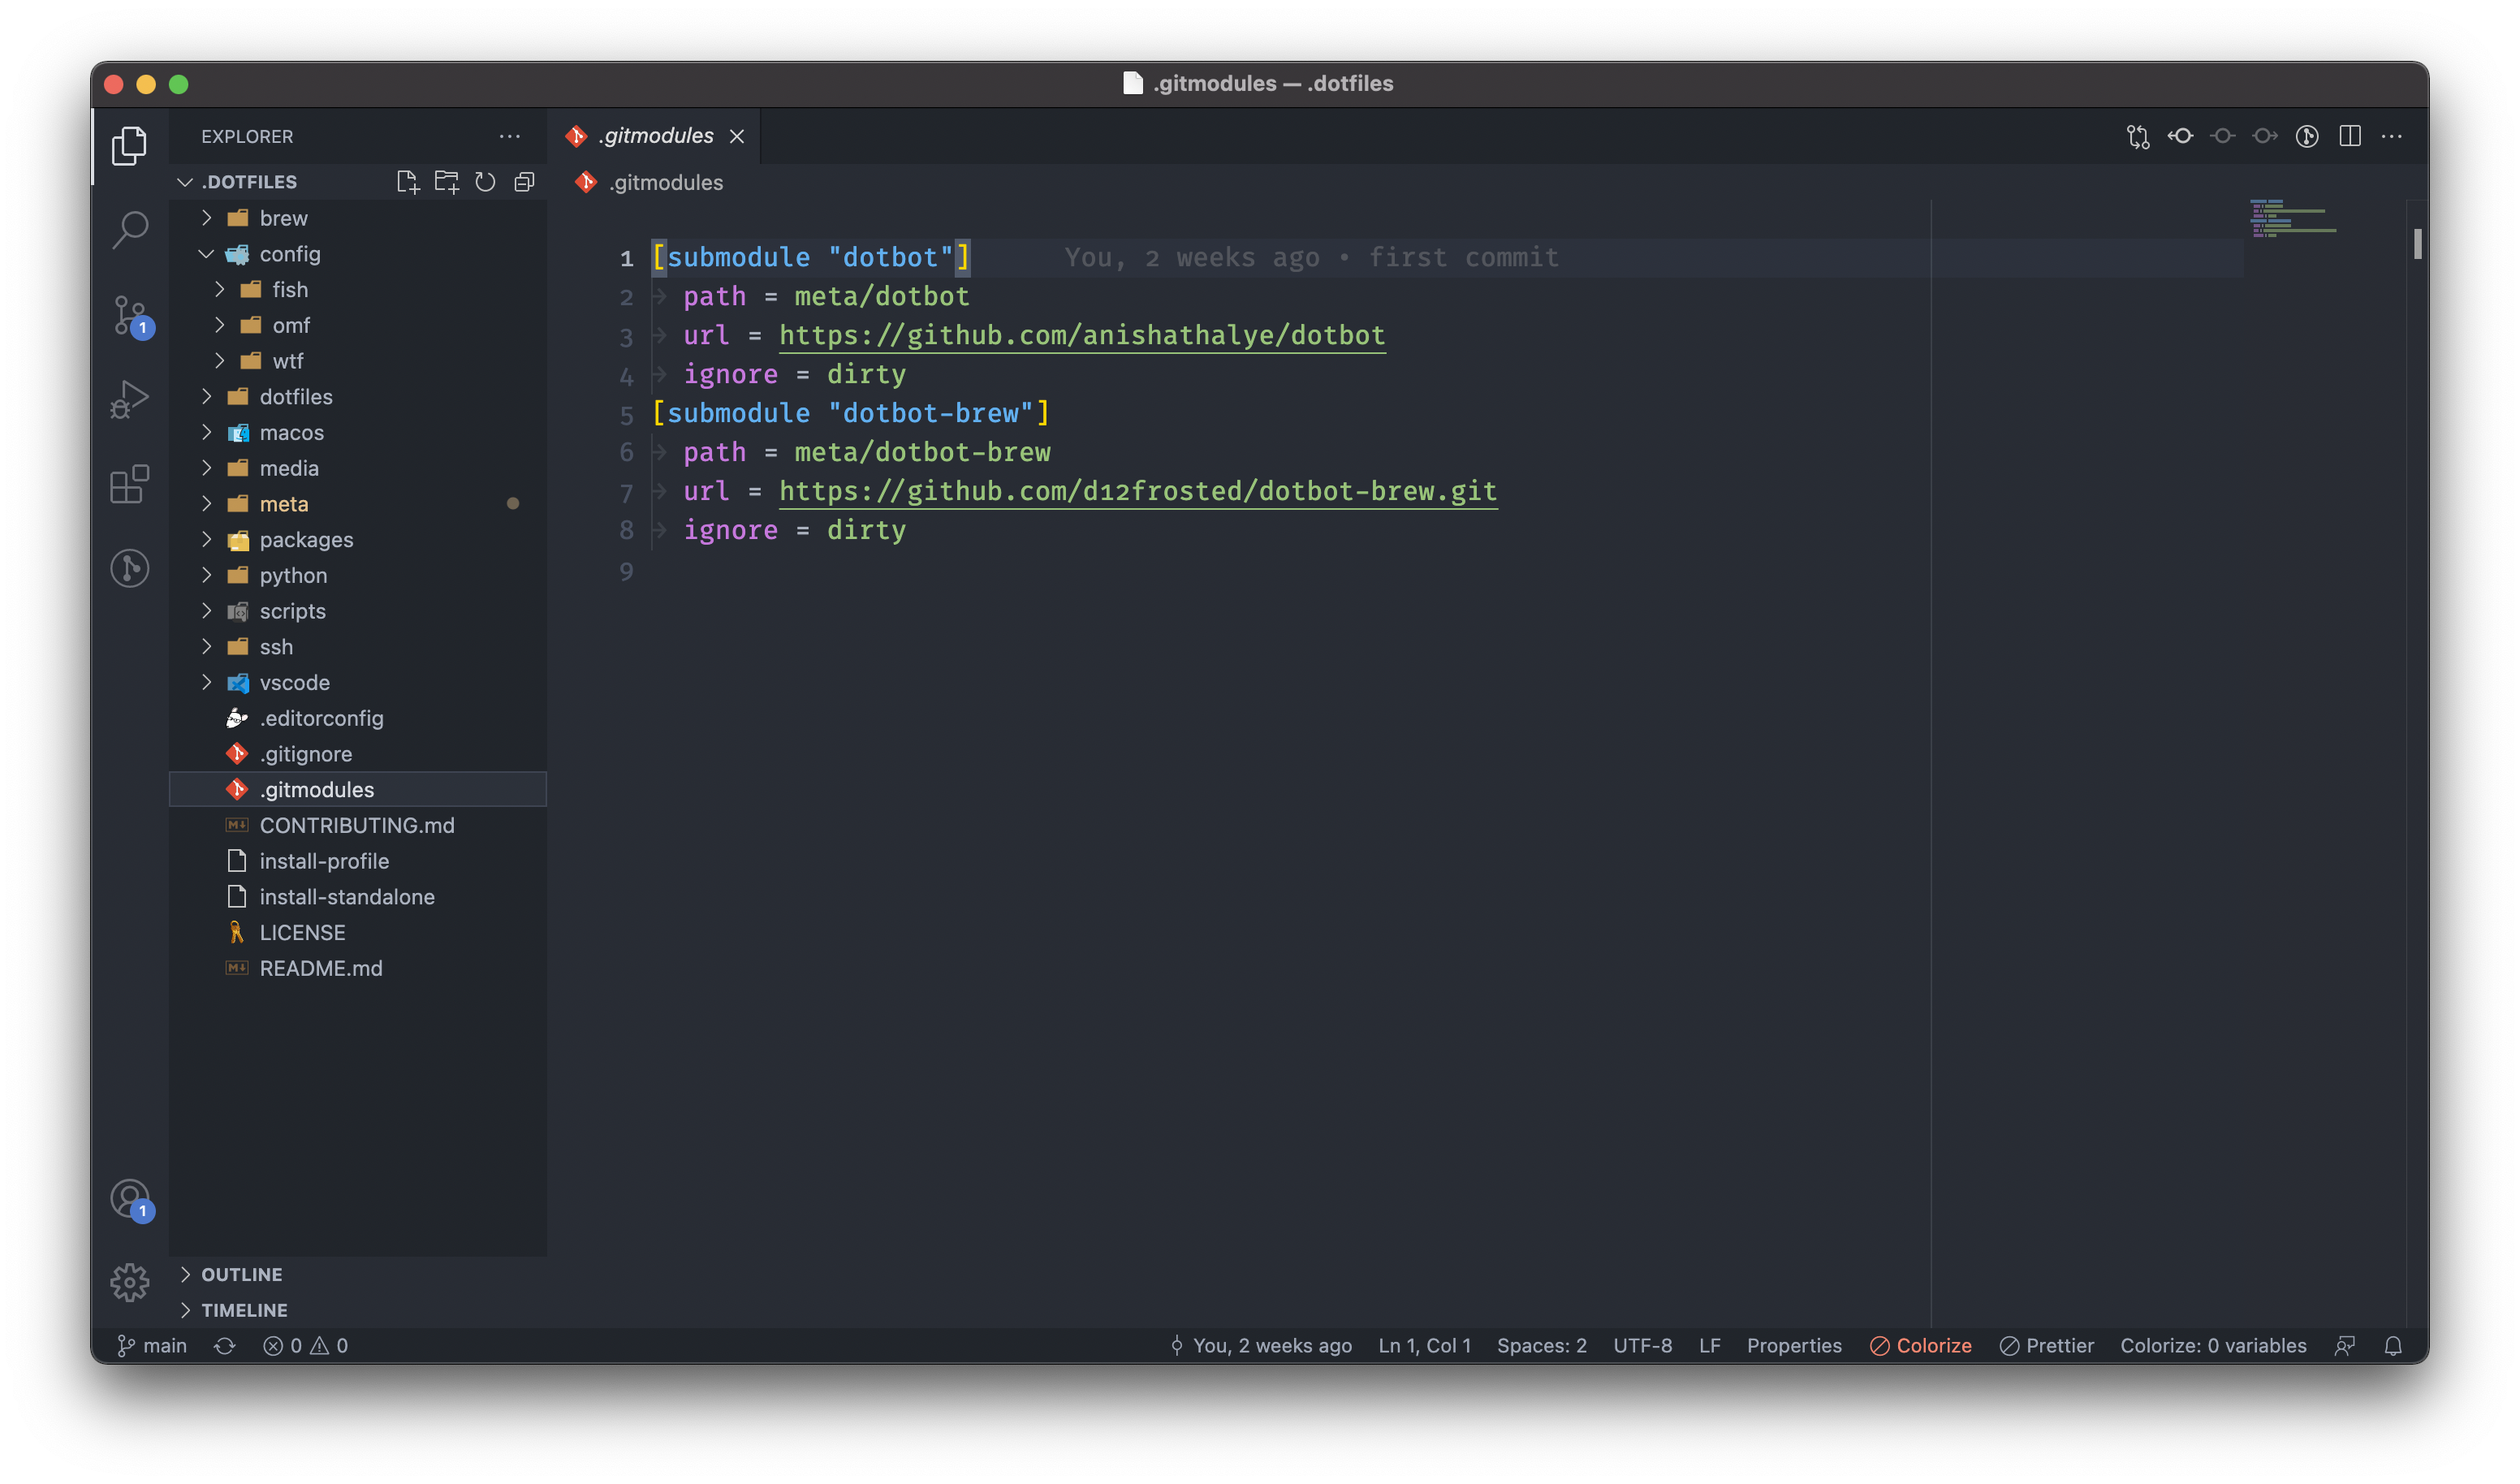Viewport: 2520px width, 1484px height.
Task: Click the Refresh Explorer icon
Action: click(x=485, y=182)
